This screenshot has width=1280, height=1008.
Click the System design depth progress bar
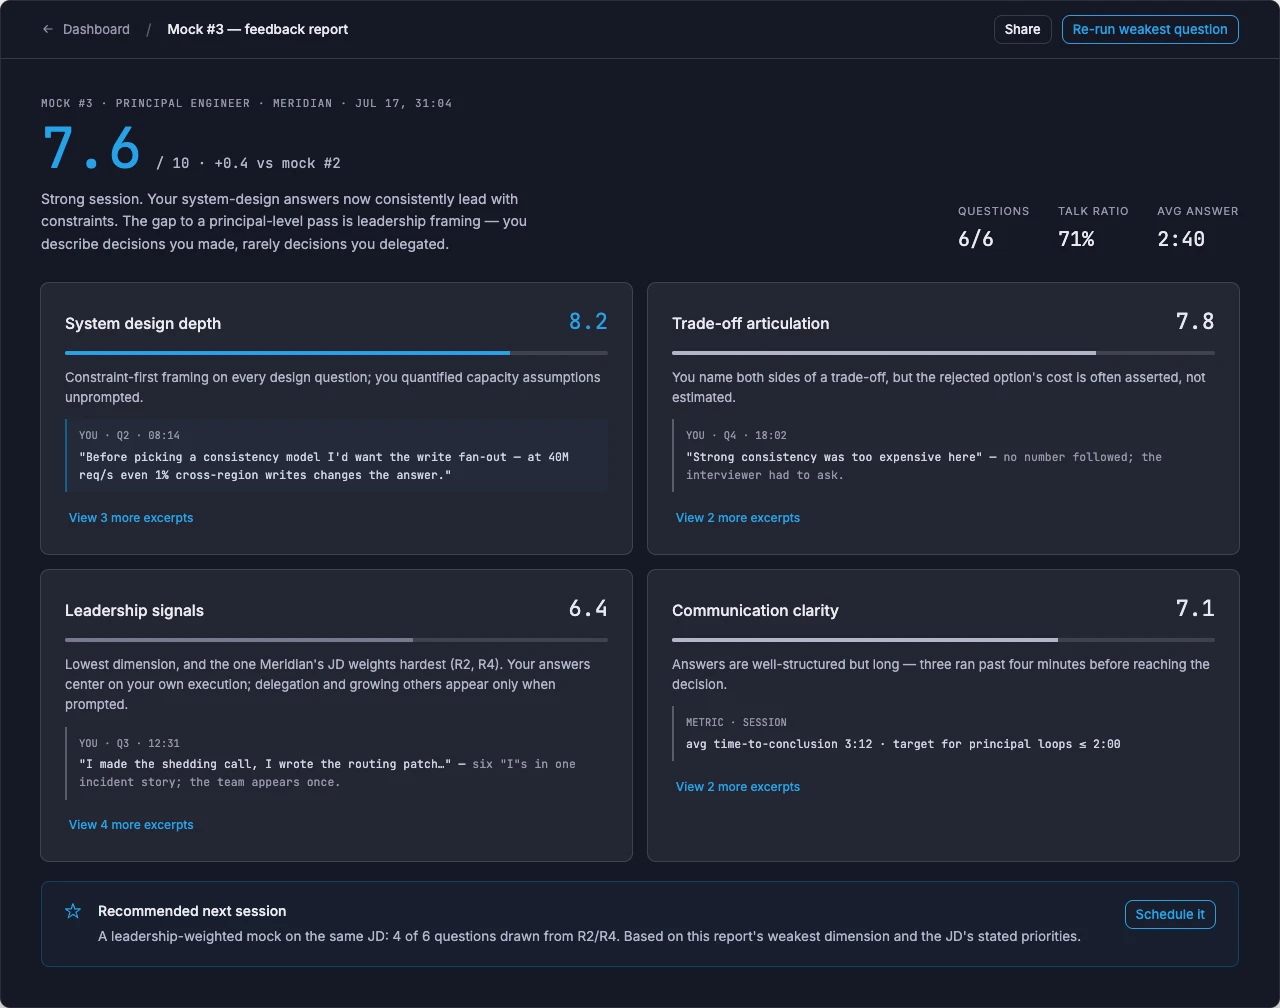click(336, 353)
